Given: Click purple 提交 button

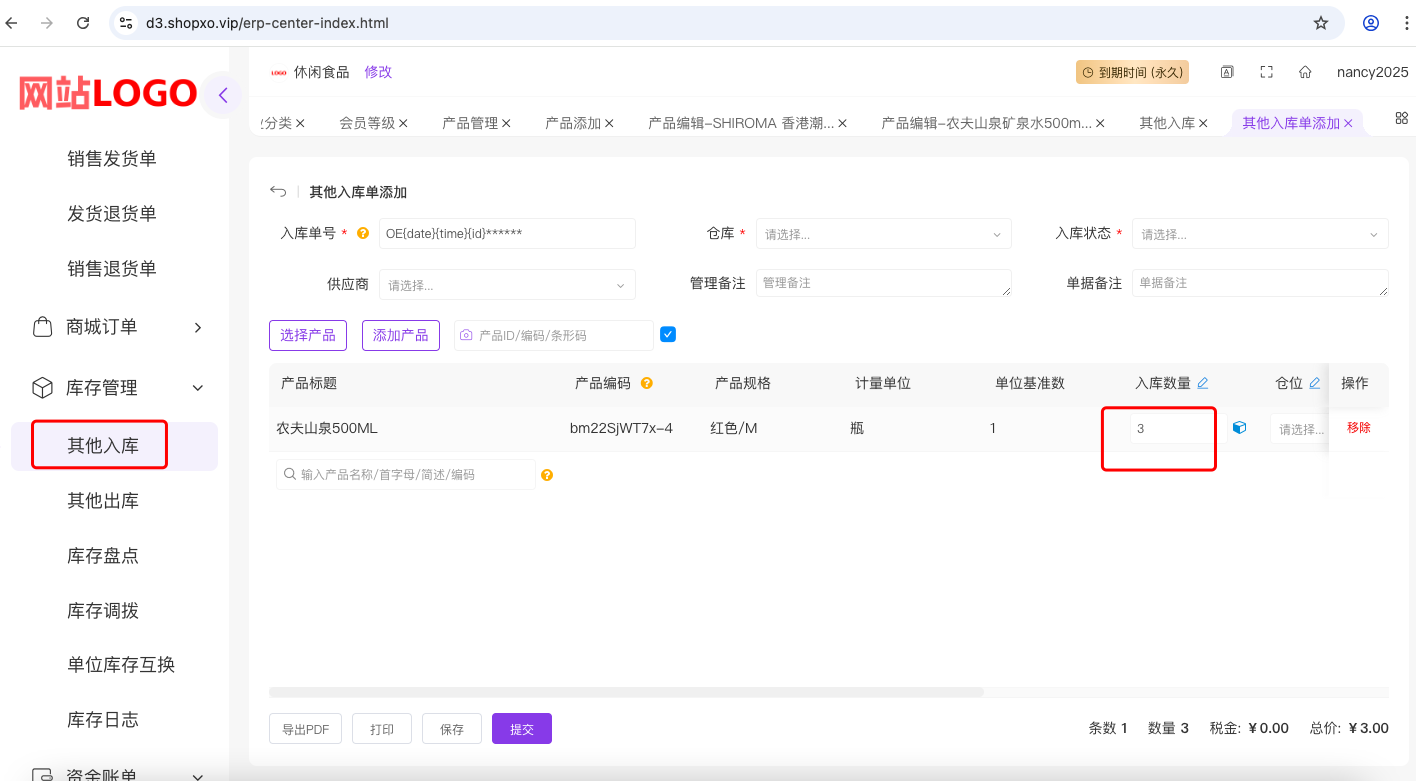Looking at the screenshot, I should [x=522, y=729].
